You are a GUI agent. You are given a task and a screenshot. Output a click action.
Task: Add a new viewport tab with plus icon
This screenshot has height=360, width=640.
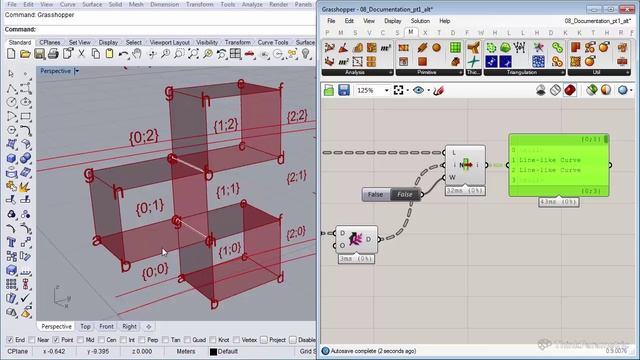tap(149, 327)
